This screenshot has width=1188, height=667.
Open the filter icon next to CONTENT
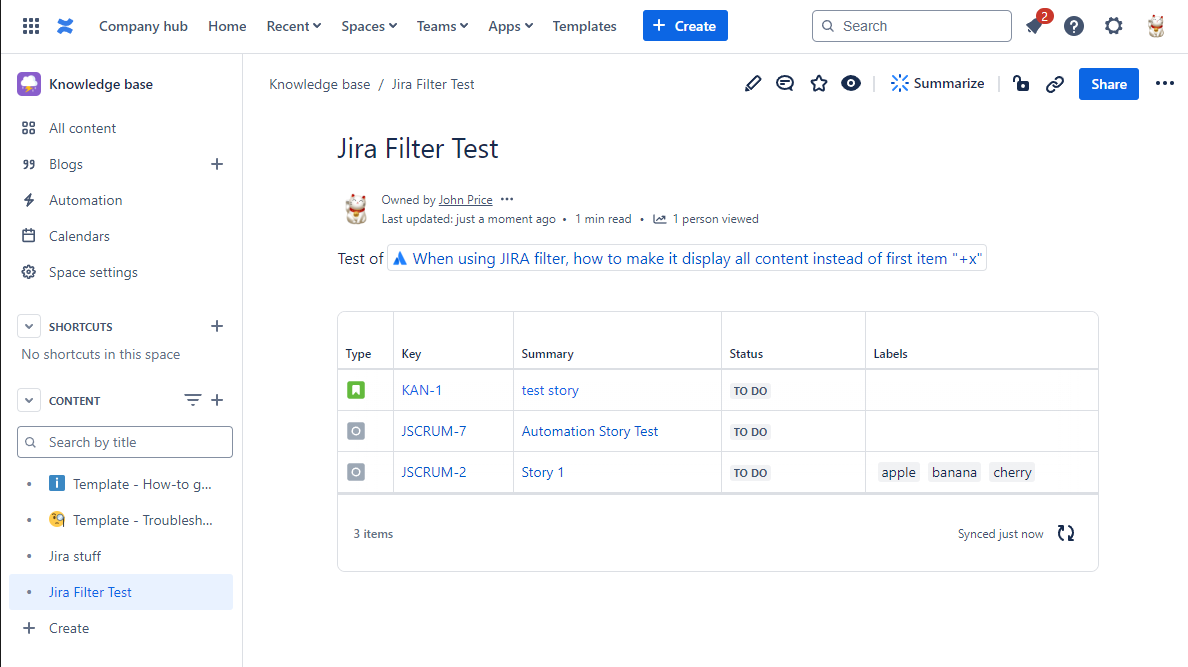pos(192,400)
